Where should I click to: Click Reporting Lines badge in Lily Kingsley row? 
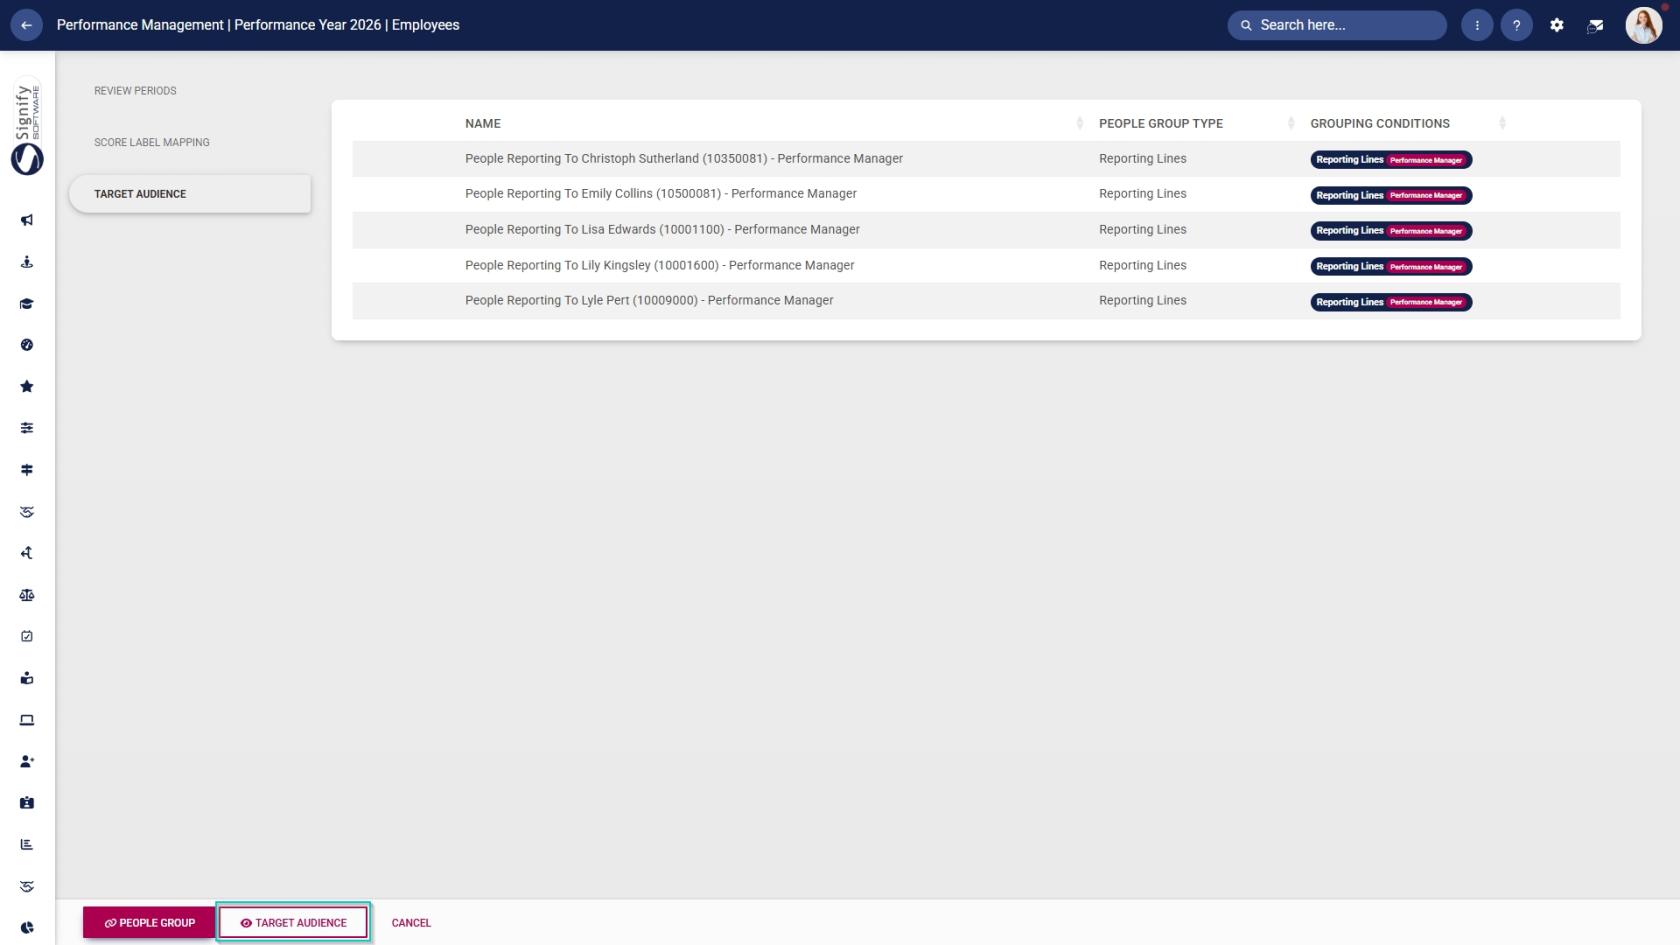pos(1391,266)
